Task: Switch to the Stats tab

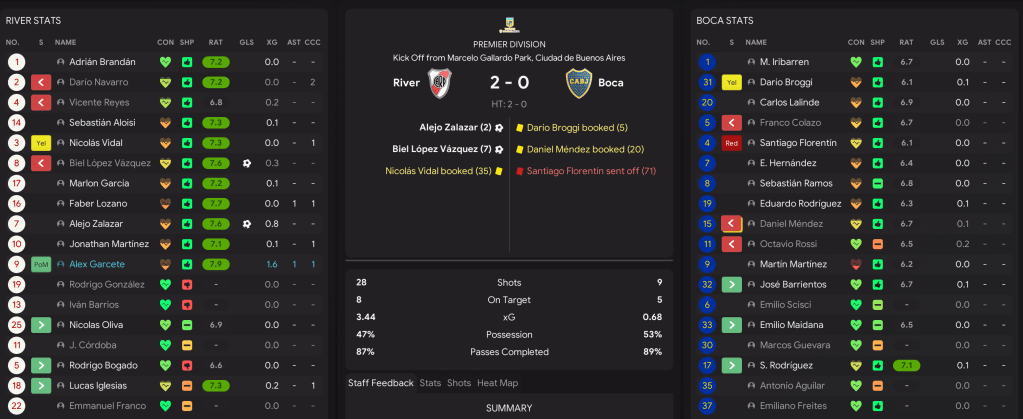Action: [x=430, y=383]
